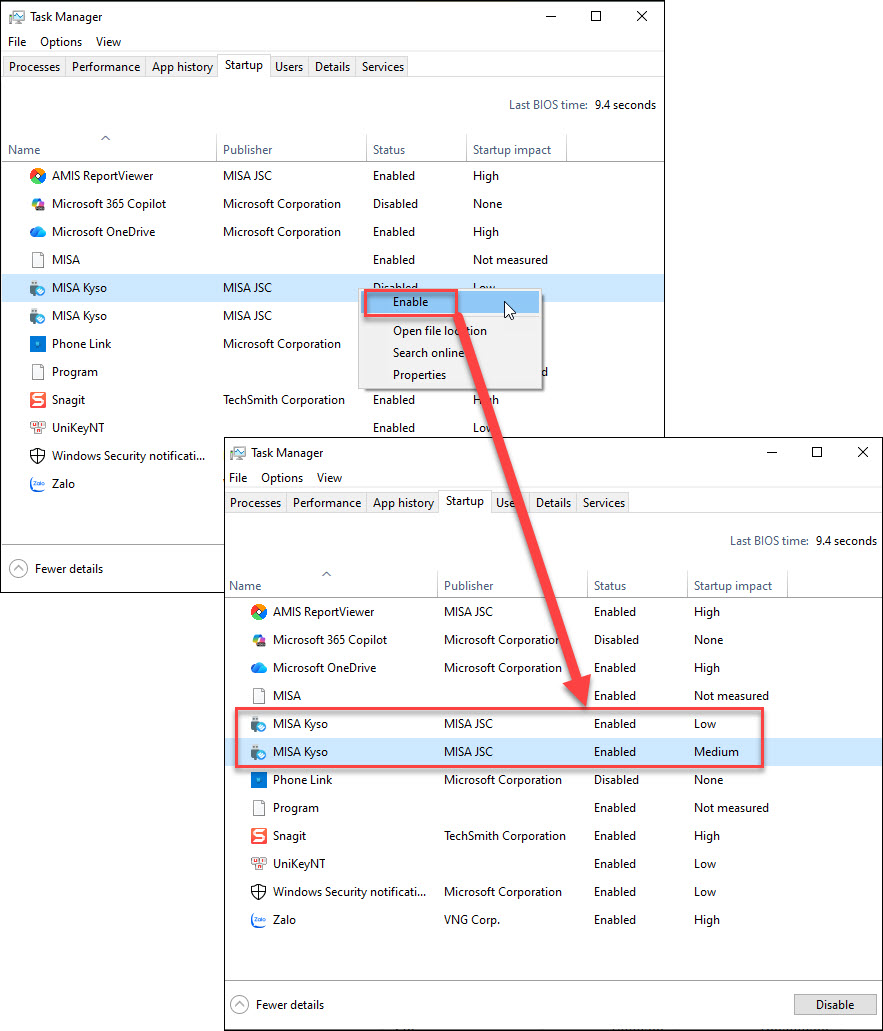Click Microsoft 365 Copilot icon in back window
This screenshot has width=883, height=1031.
coord(37,204)
